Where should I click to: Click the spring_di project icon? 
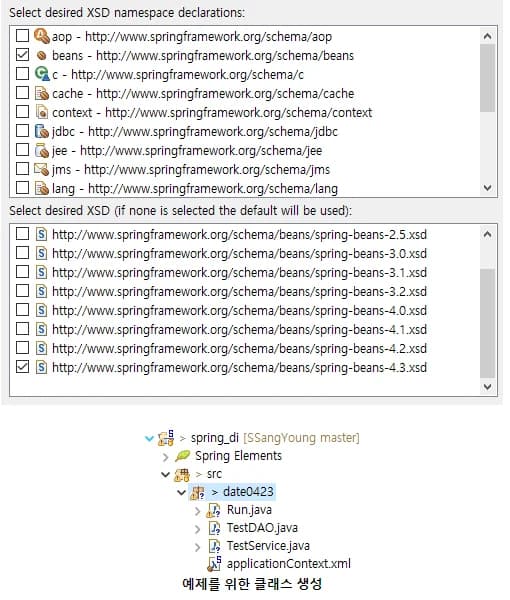tap(166, 438)
